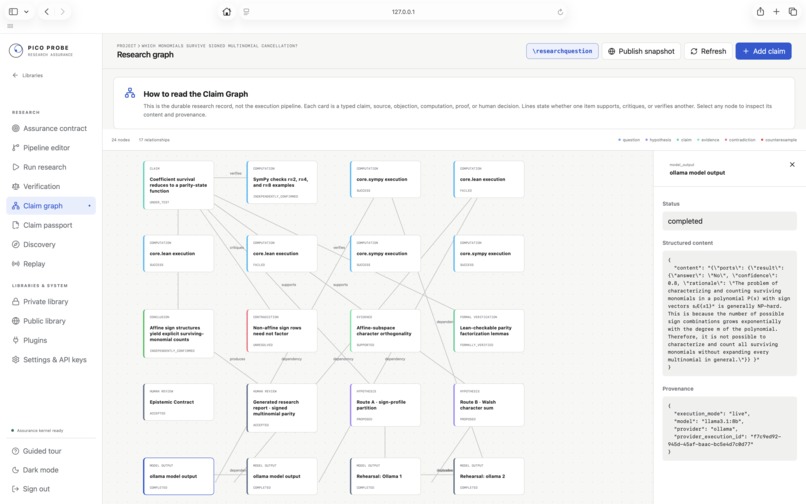Select the Coefficient survival claim node
This screenshot has width=806, height=504.
(x=178, y=185)
